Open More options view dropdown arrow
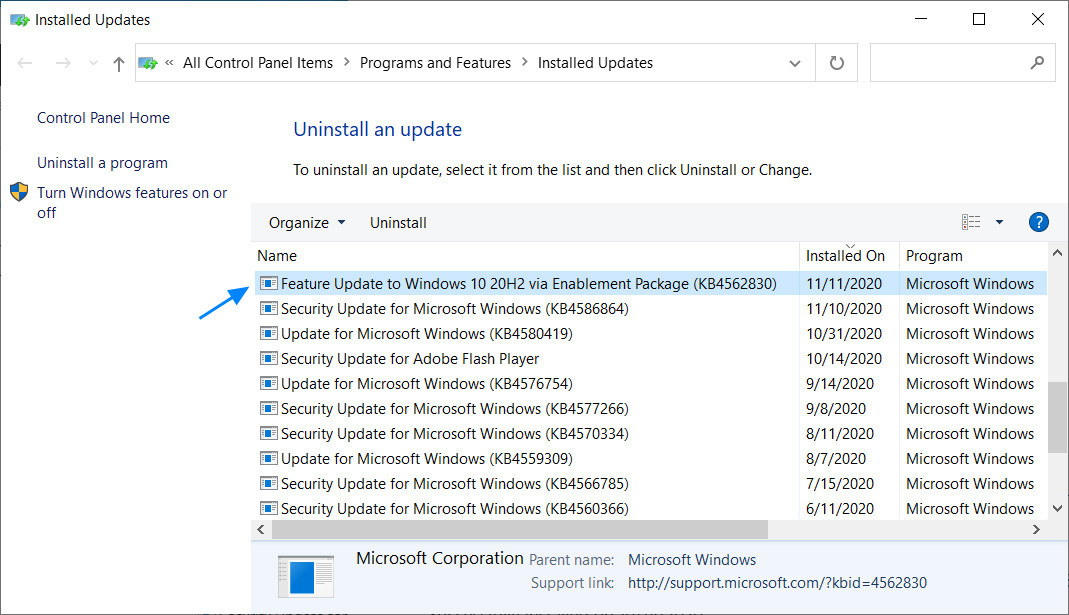 tap(999, 222)
